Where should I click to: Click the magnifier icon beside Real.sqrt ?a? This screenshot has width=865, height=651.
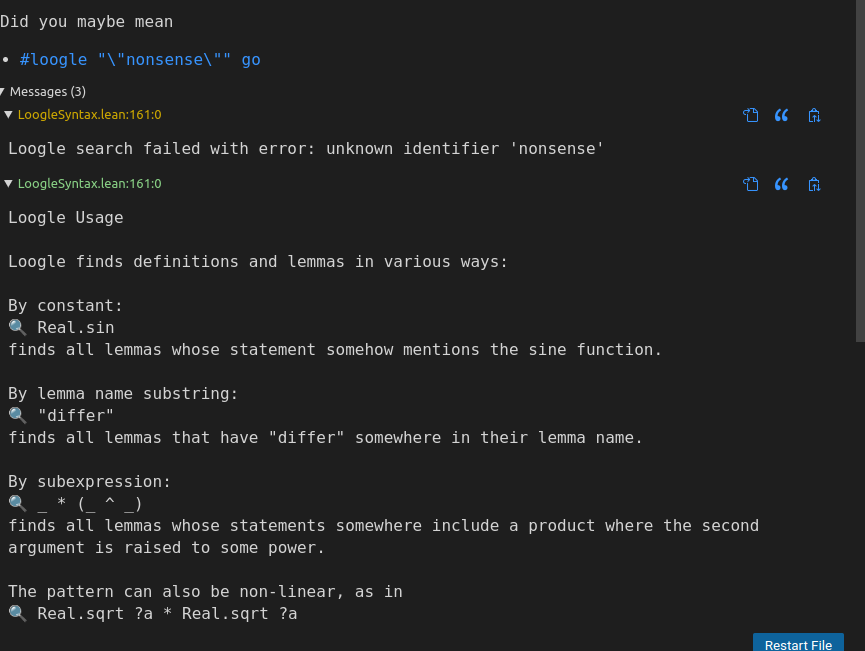[18, 613]
